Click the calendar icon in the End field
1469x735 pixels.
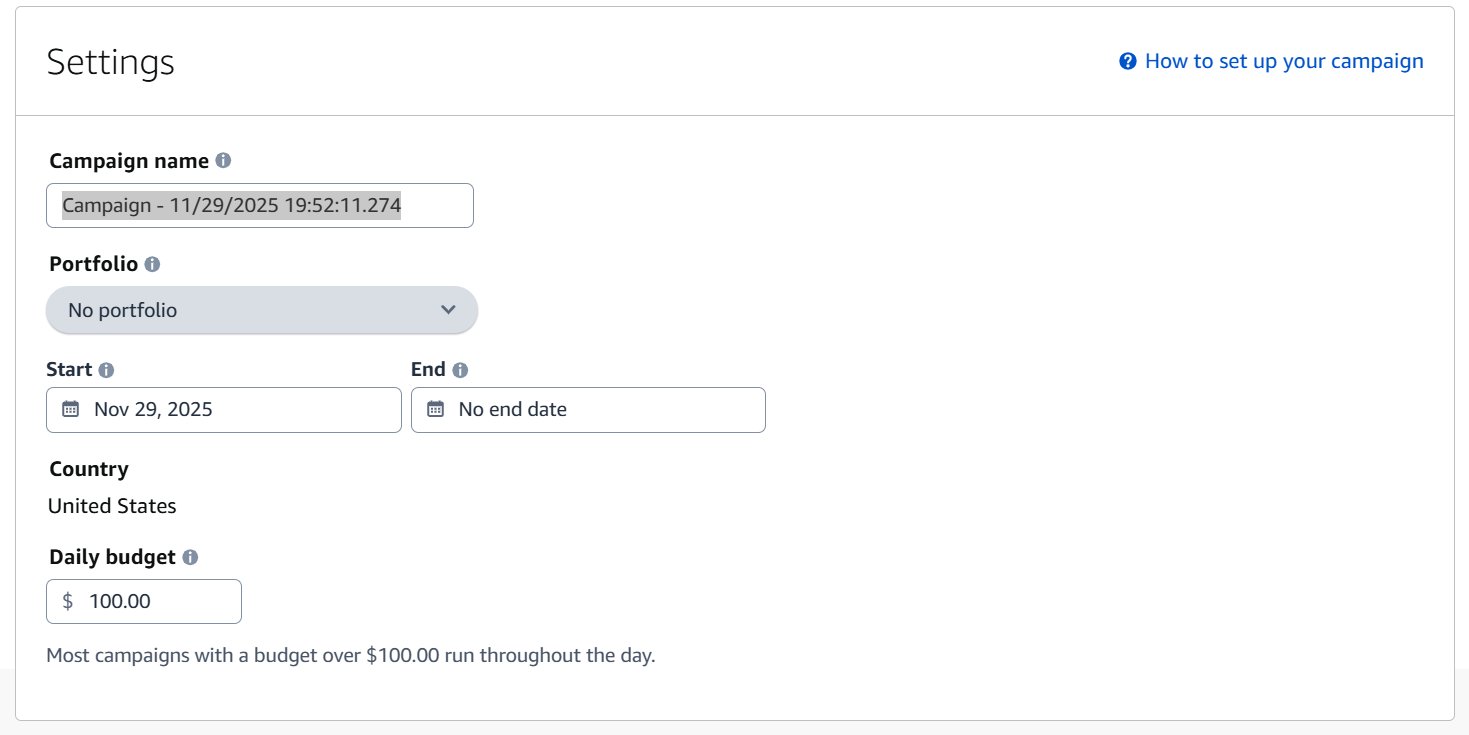pyautogui.click(x=435, y=409)
